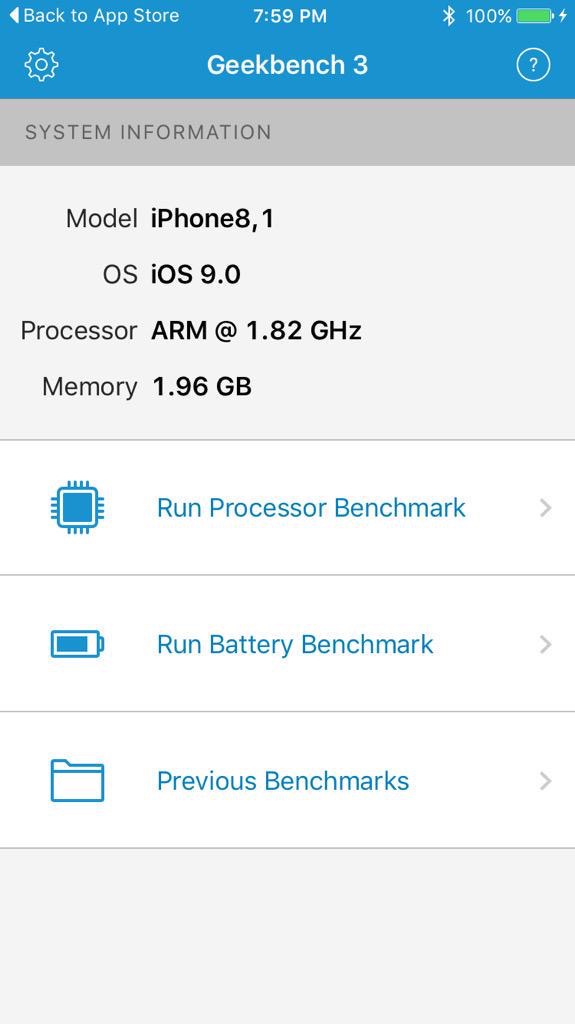Image resolution: width=575 pixels, height=1024 pixels.
Task: Tap the back arrow to App Store
Action: pos(14,15)
